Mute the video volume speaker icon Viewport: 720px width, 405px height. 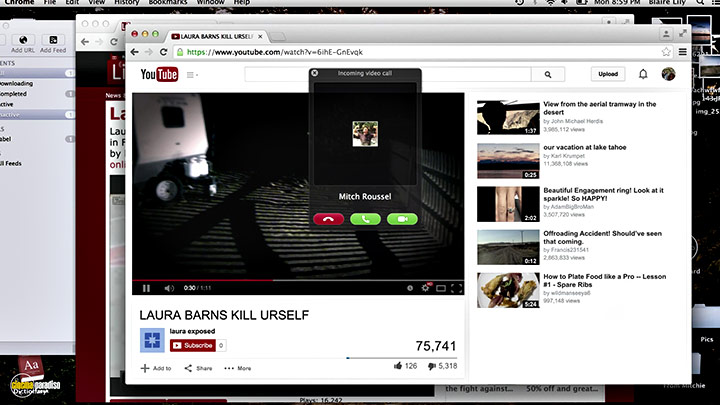coord(169,288)
